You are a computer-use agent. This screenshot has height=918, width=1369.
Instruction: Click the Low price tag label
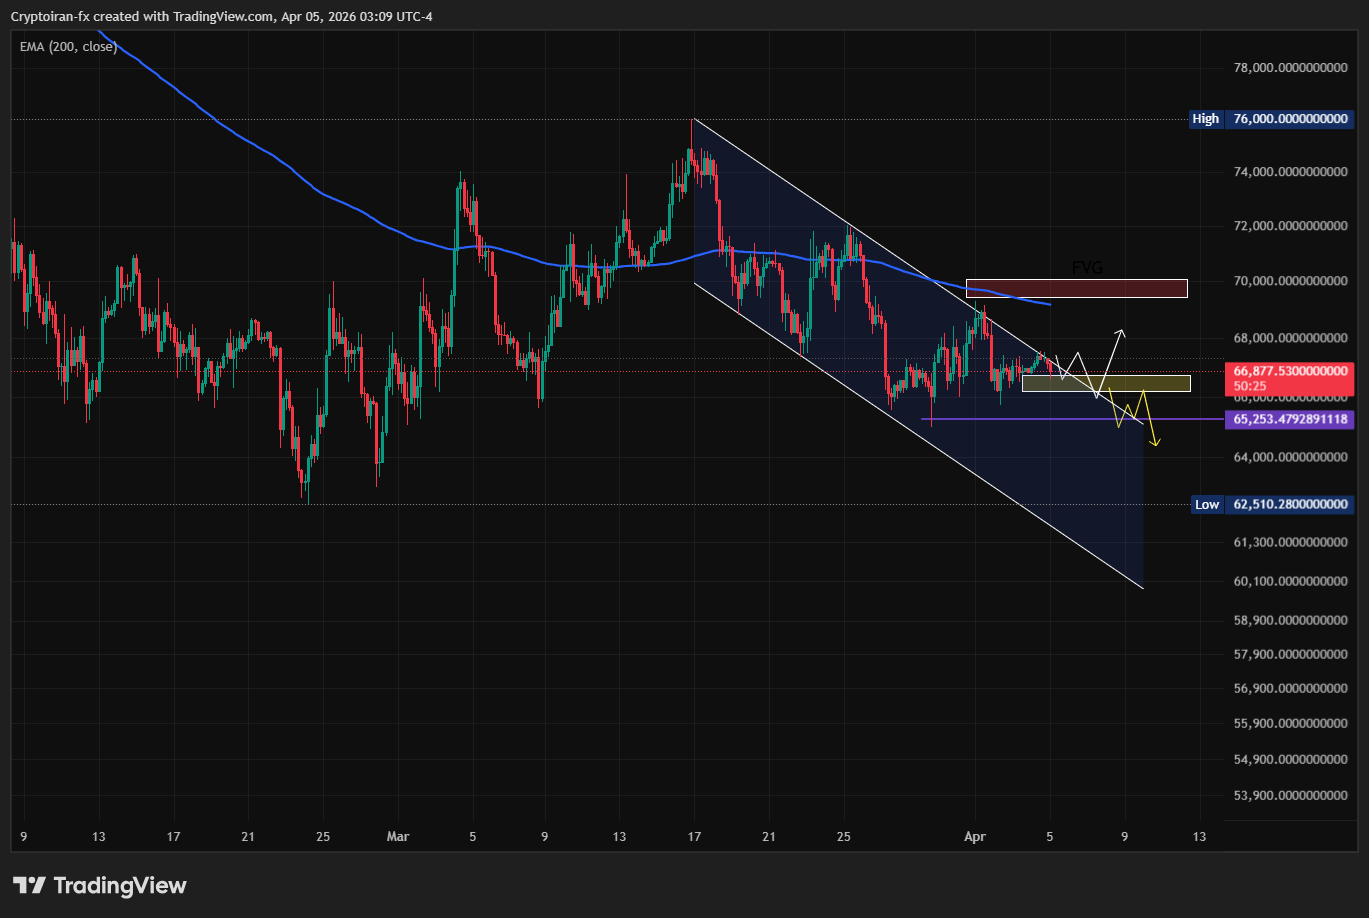tap(1207, 504)
